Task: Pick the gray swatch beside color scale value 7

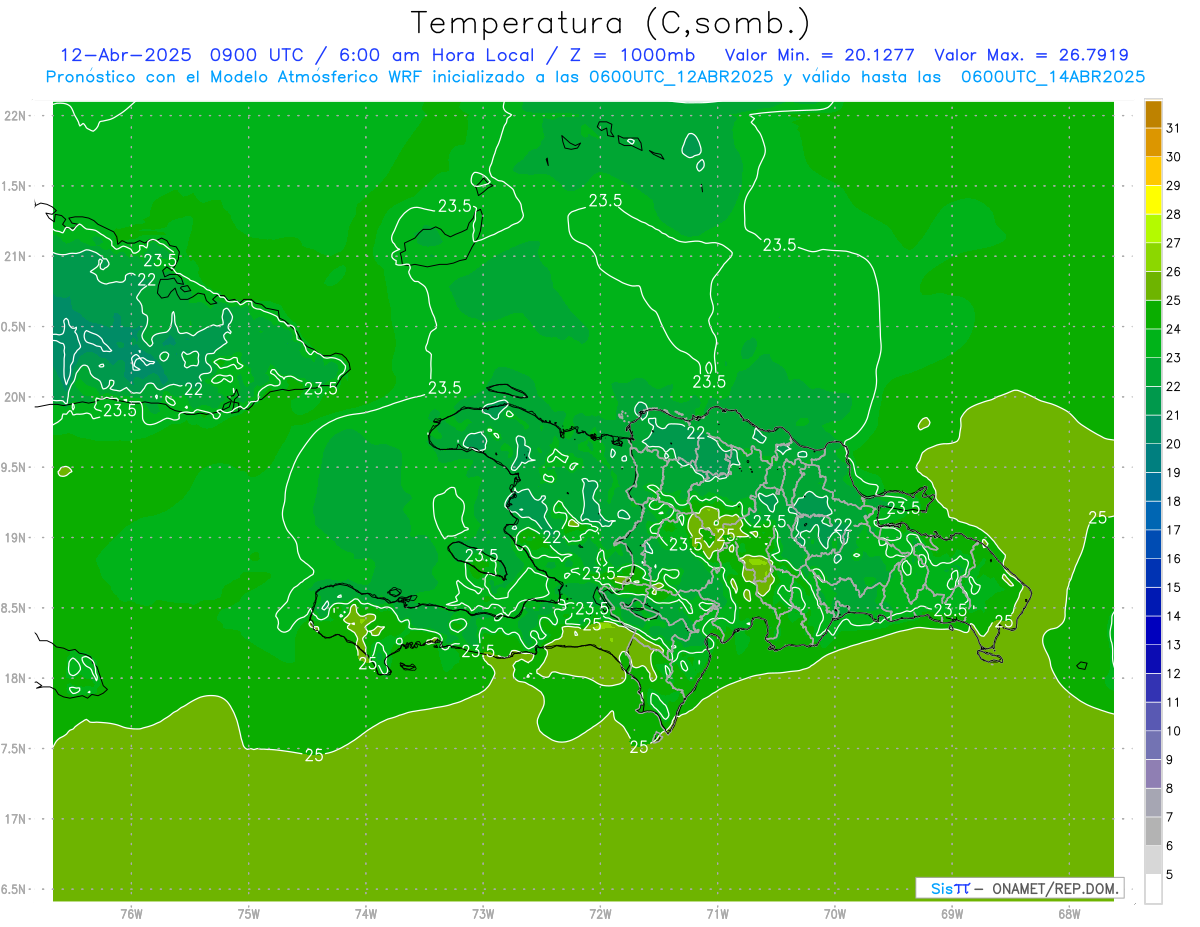Action: point(1153,803)
